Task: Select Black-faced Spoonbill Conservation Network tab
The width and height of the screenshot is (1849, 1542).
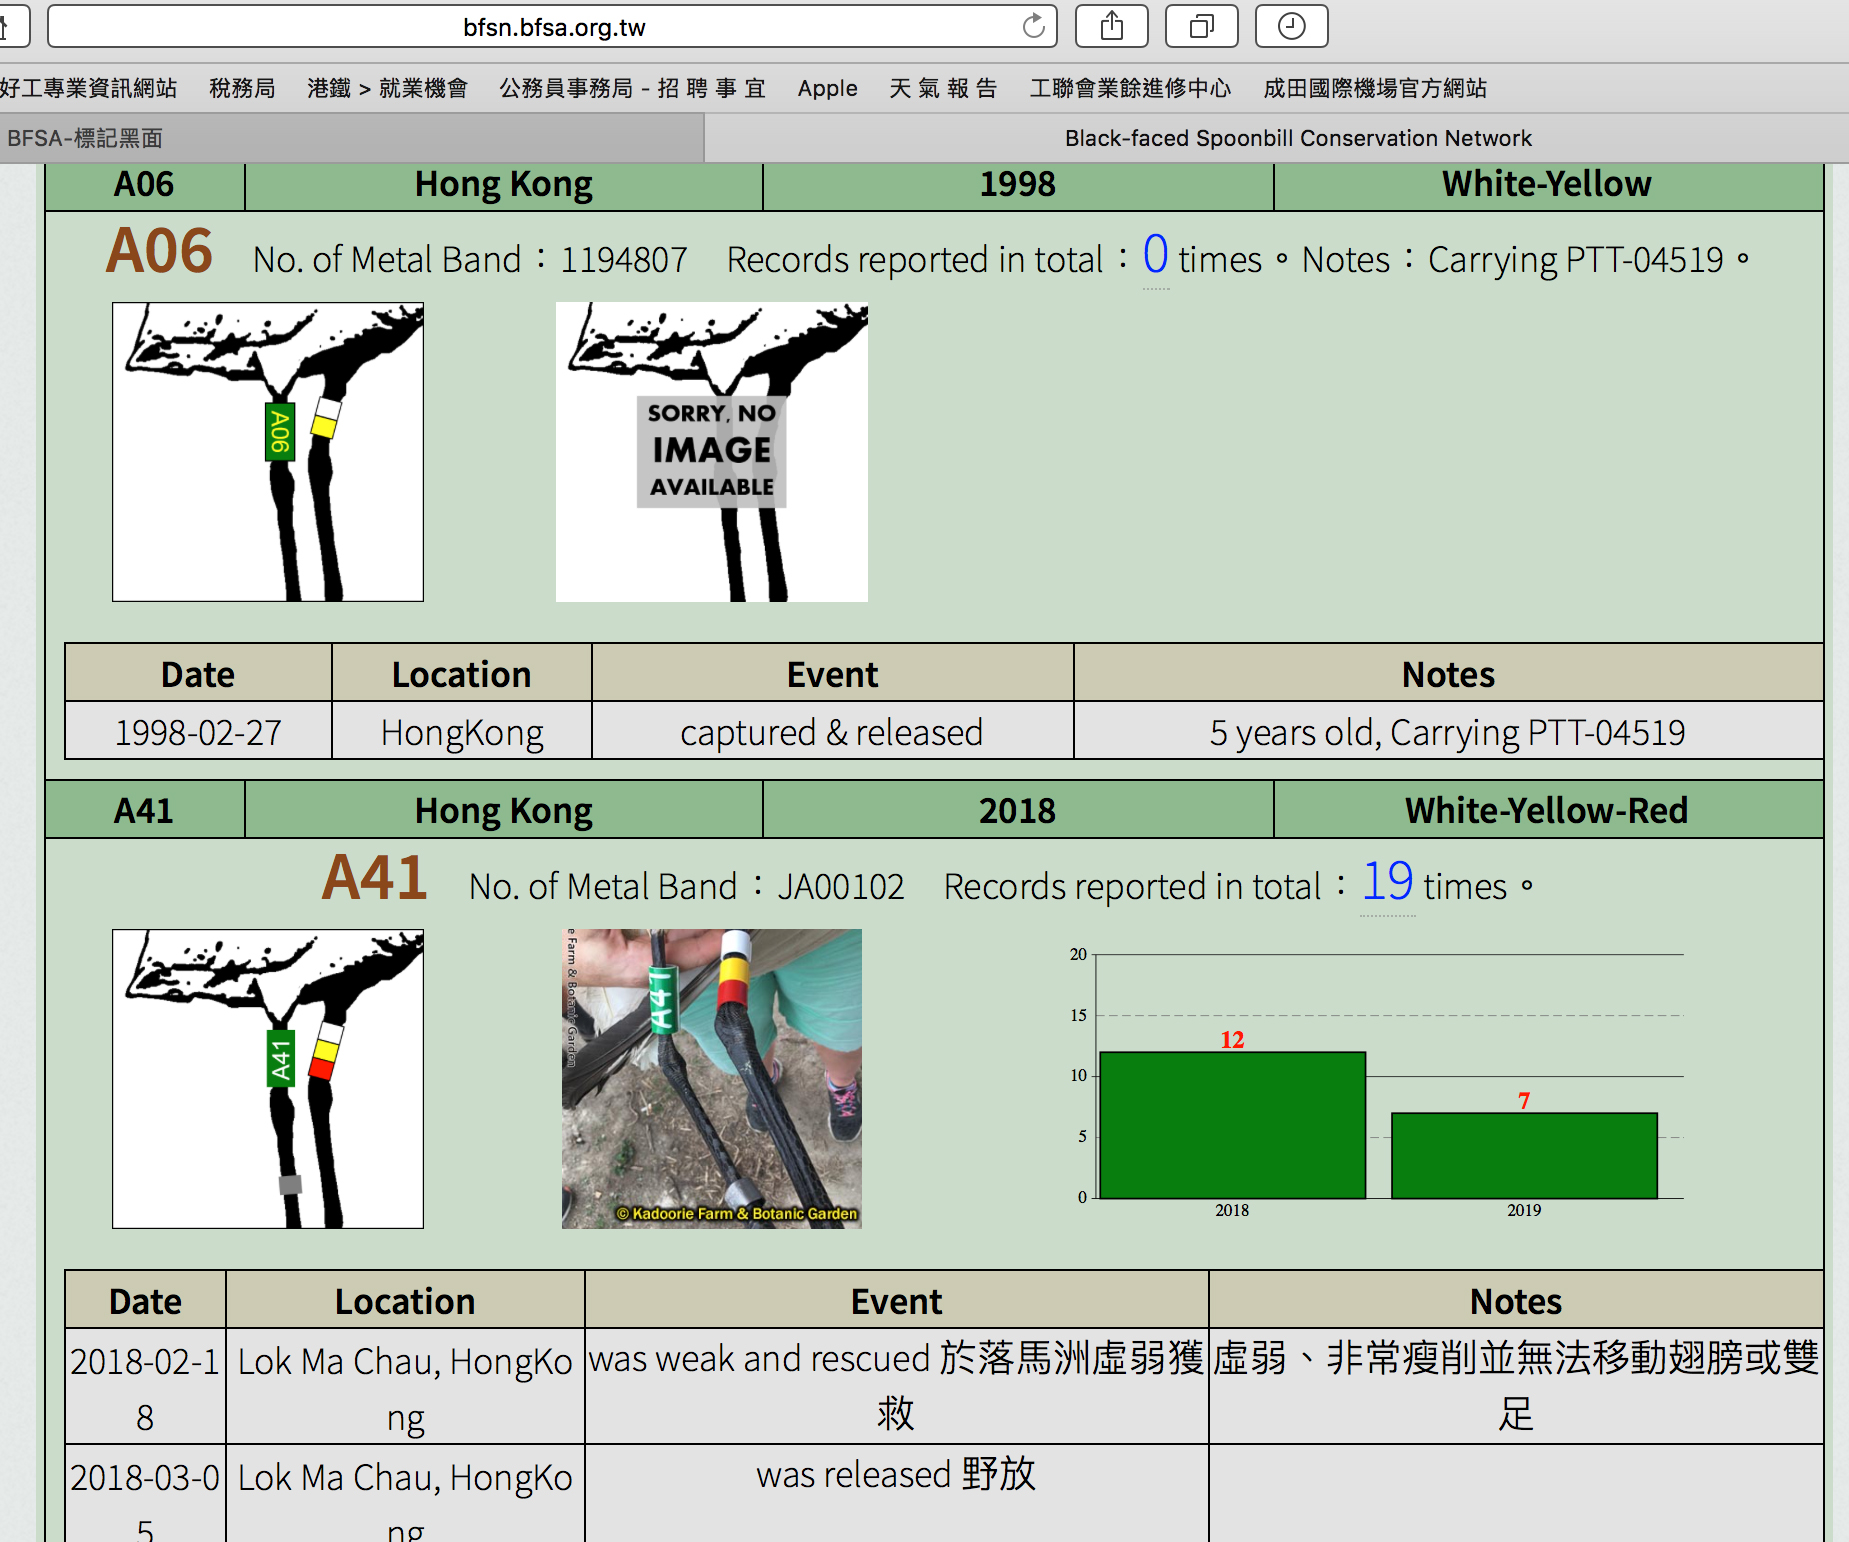Action: click(1297, 138)
